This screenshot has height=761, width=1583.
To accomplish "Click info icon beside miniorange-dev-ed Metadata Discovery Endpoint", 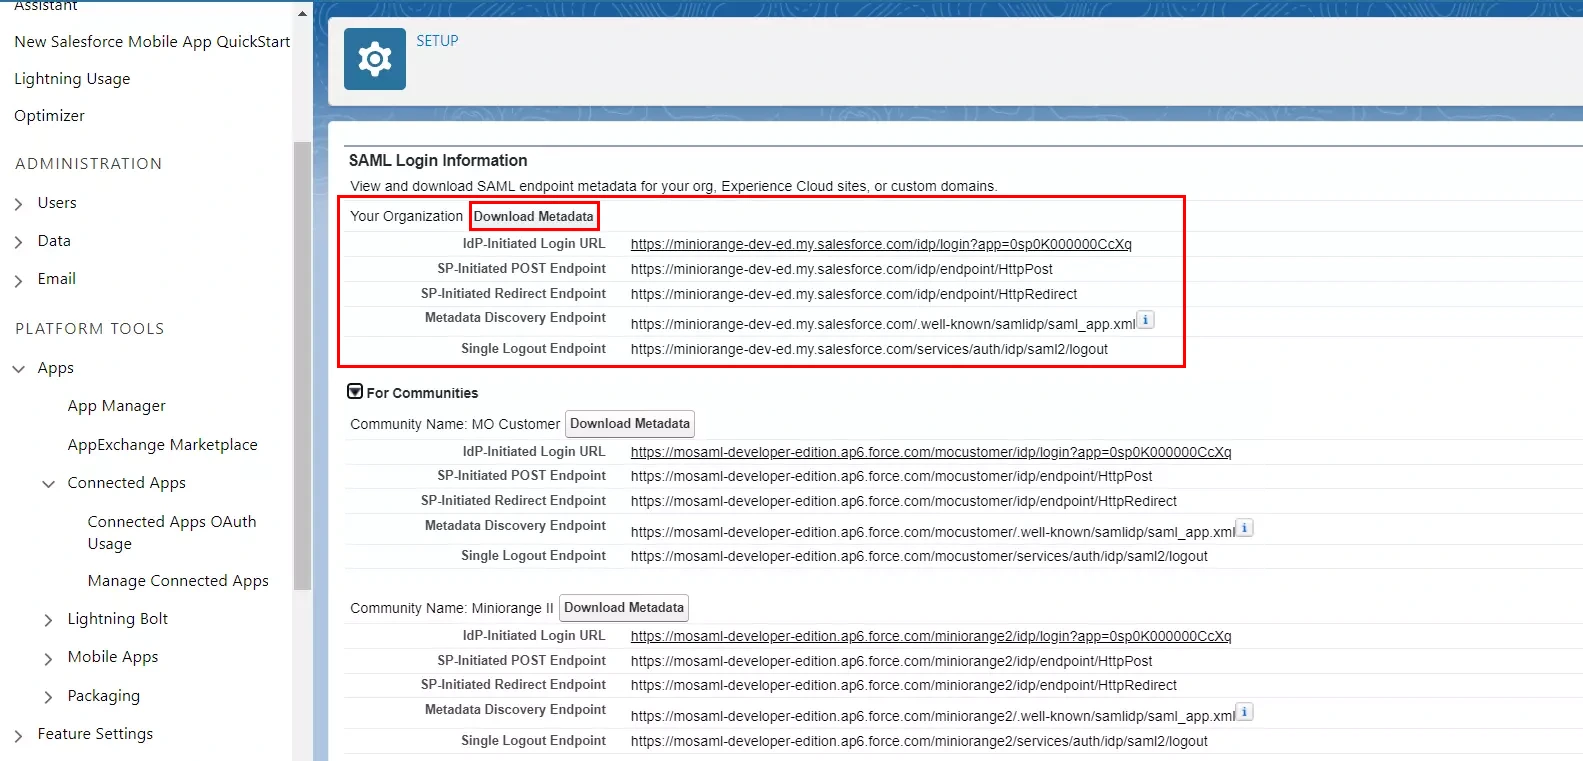I will [1146, 320].
